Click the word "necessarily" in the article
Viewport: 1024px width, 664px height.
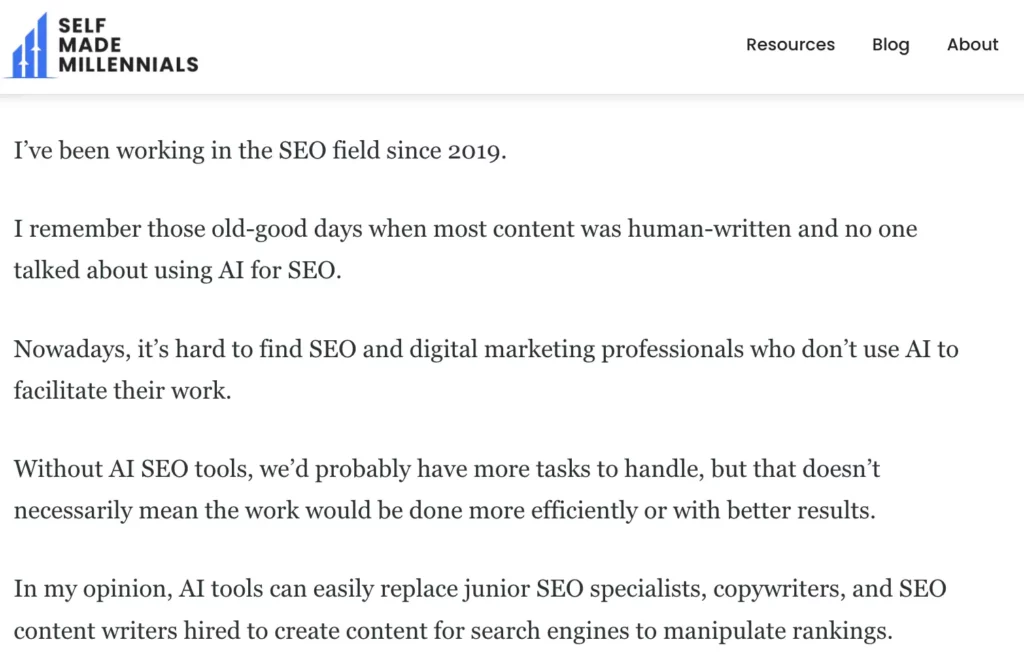(x=74, y=510)
